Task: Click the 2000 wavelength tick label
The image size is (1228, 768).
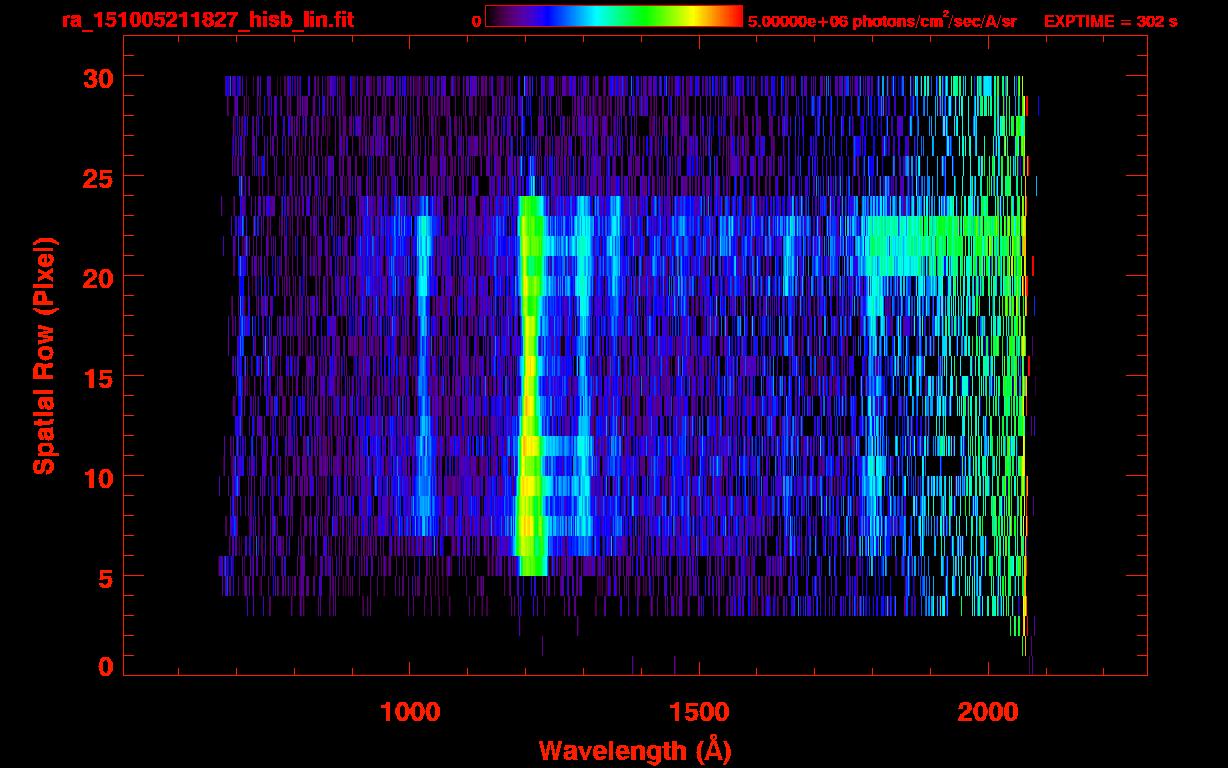Action: (988, 712)
